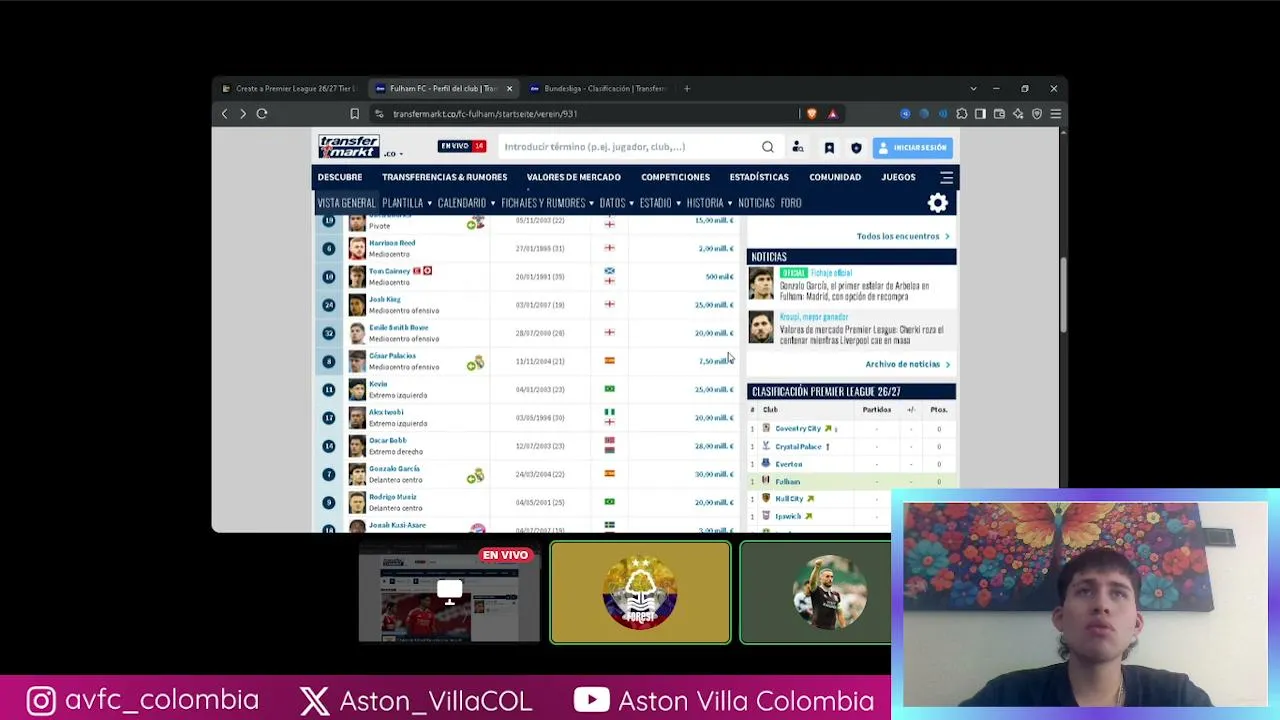
Task: Click the Instagram icon in the stream banner
Action: pyautogui.click(x=41, y=700)
